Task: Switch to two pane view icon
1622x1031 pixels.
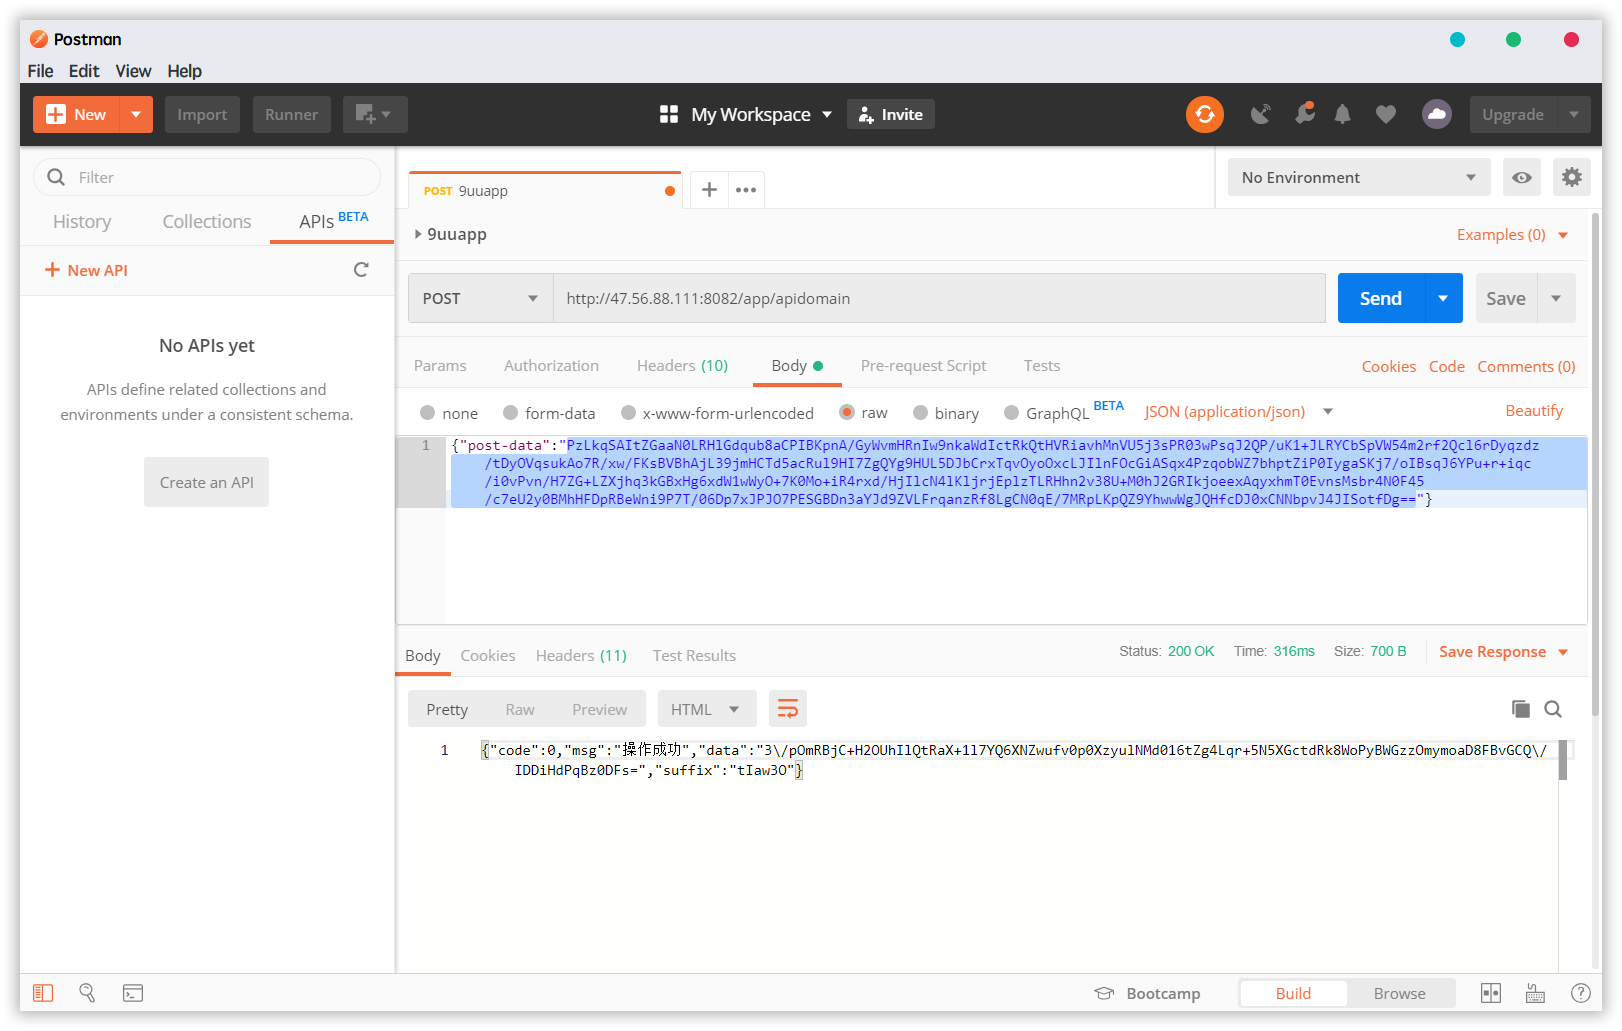Action: coord(1491,993)
